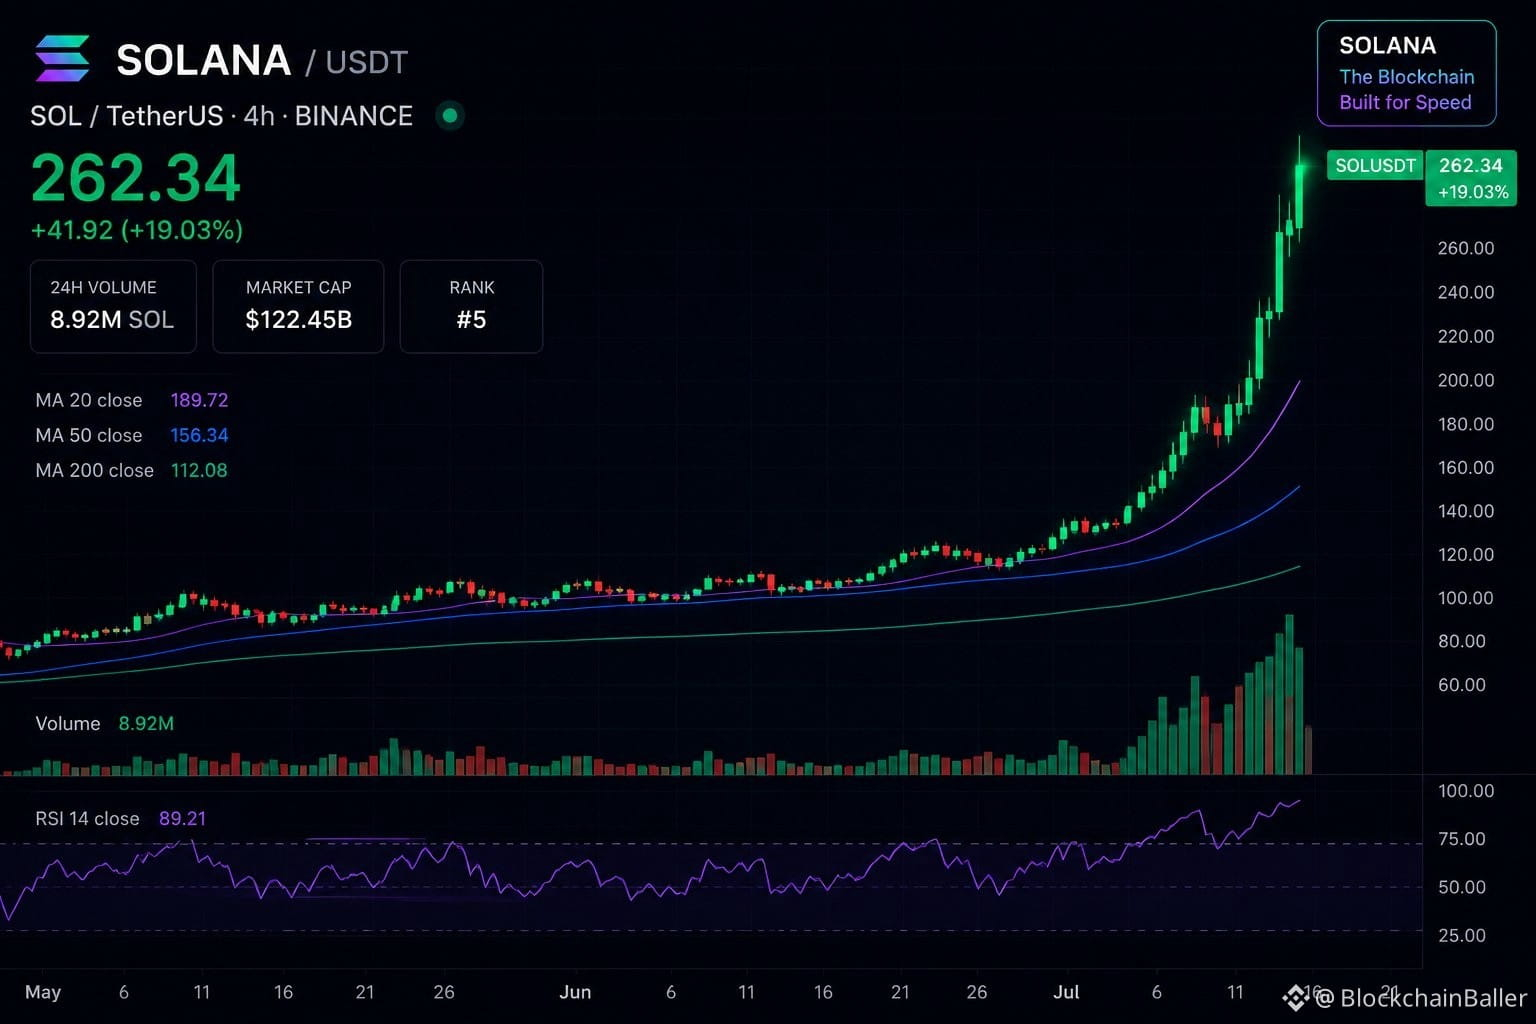Click the 'MA 20 close' indicator label
Screen dimensions: 1536x1024
(x=89, y=400)
